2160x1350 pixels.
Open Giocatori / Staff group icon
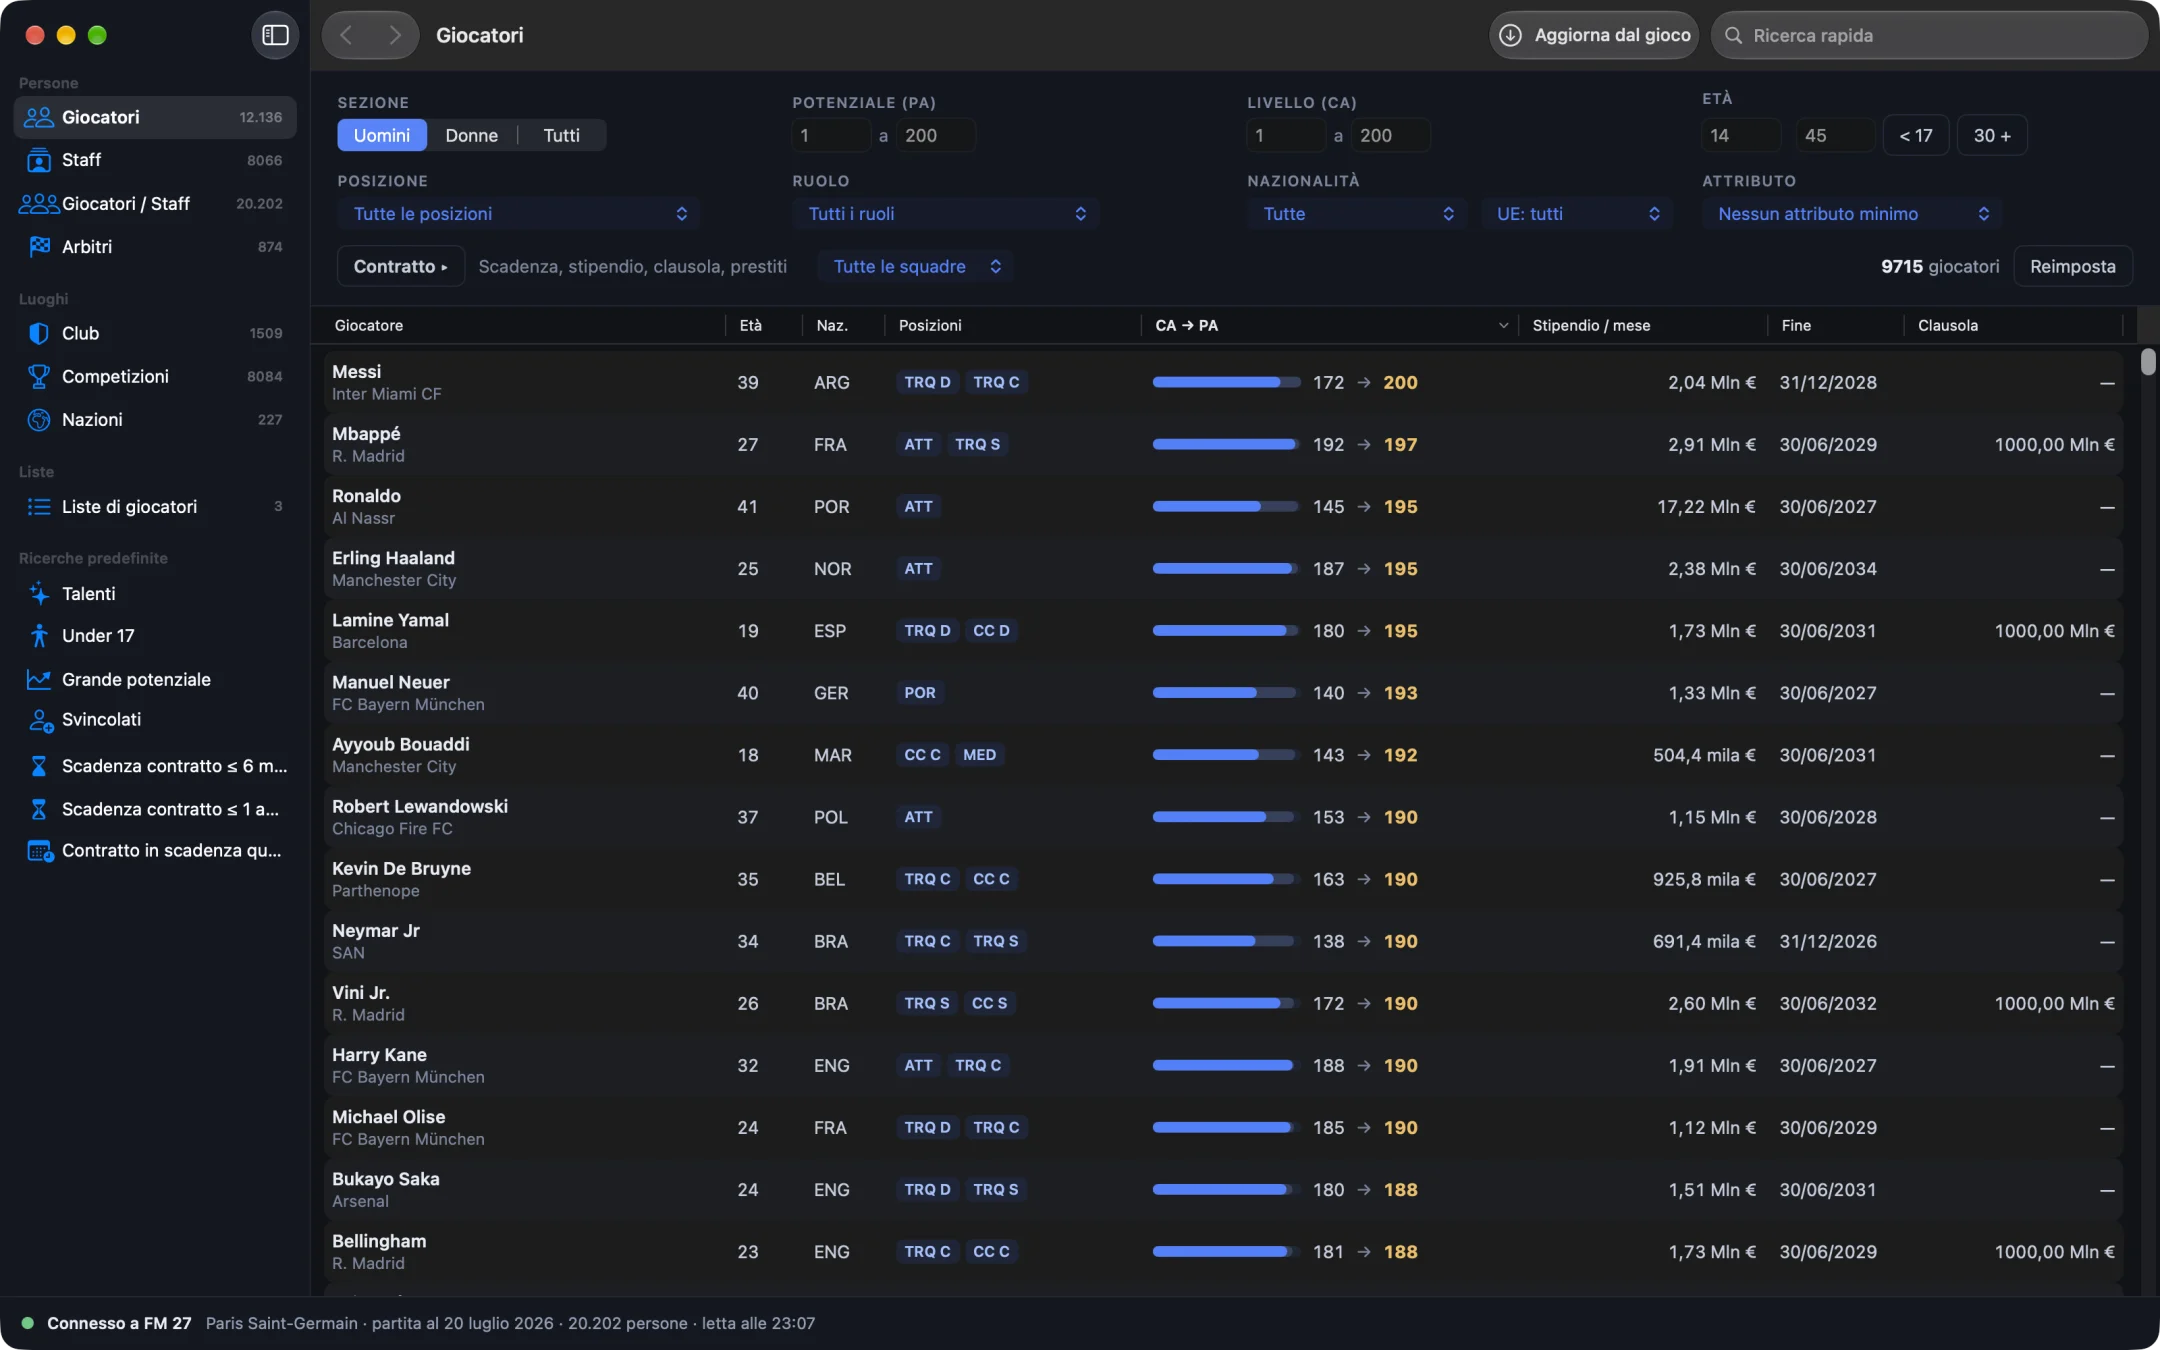39,203
